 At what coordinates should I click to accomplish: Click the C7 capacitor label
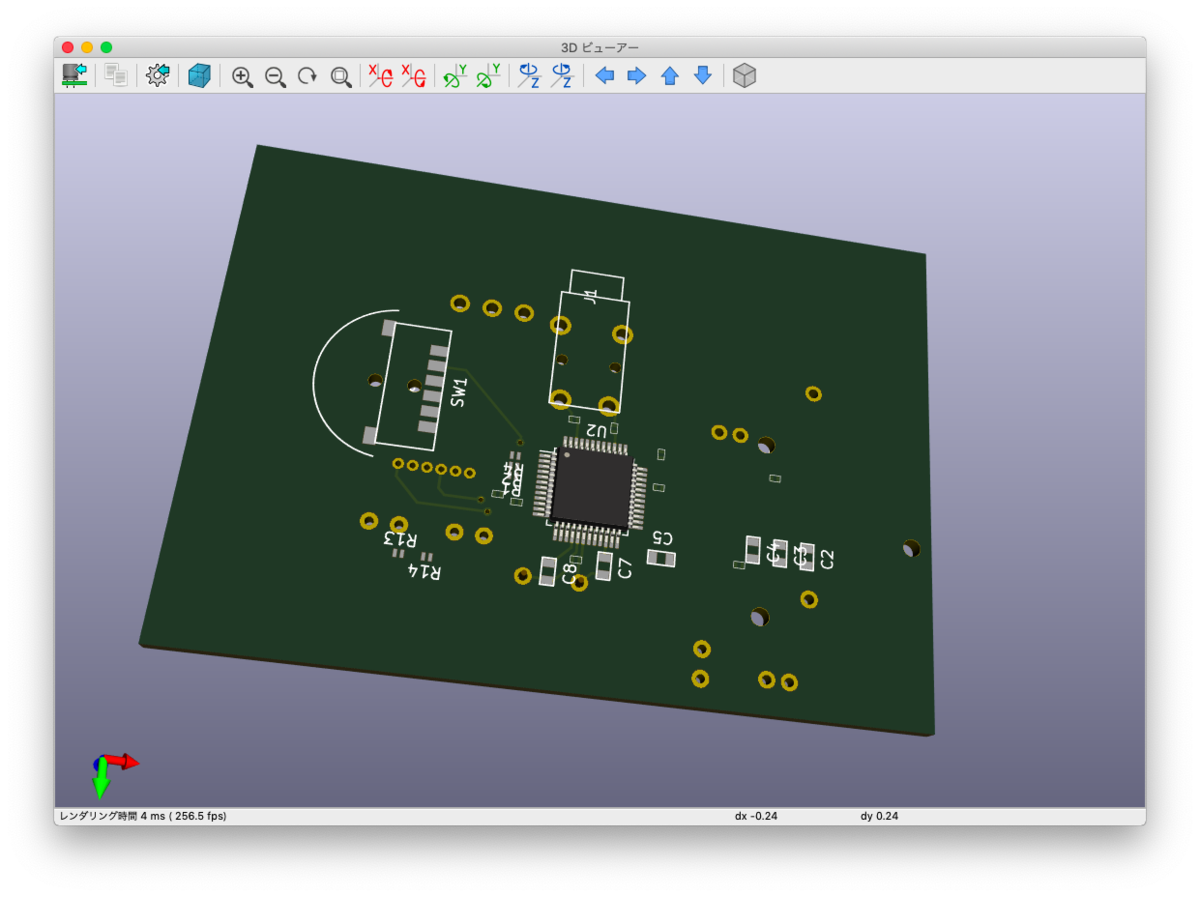(626, 568)
